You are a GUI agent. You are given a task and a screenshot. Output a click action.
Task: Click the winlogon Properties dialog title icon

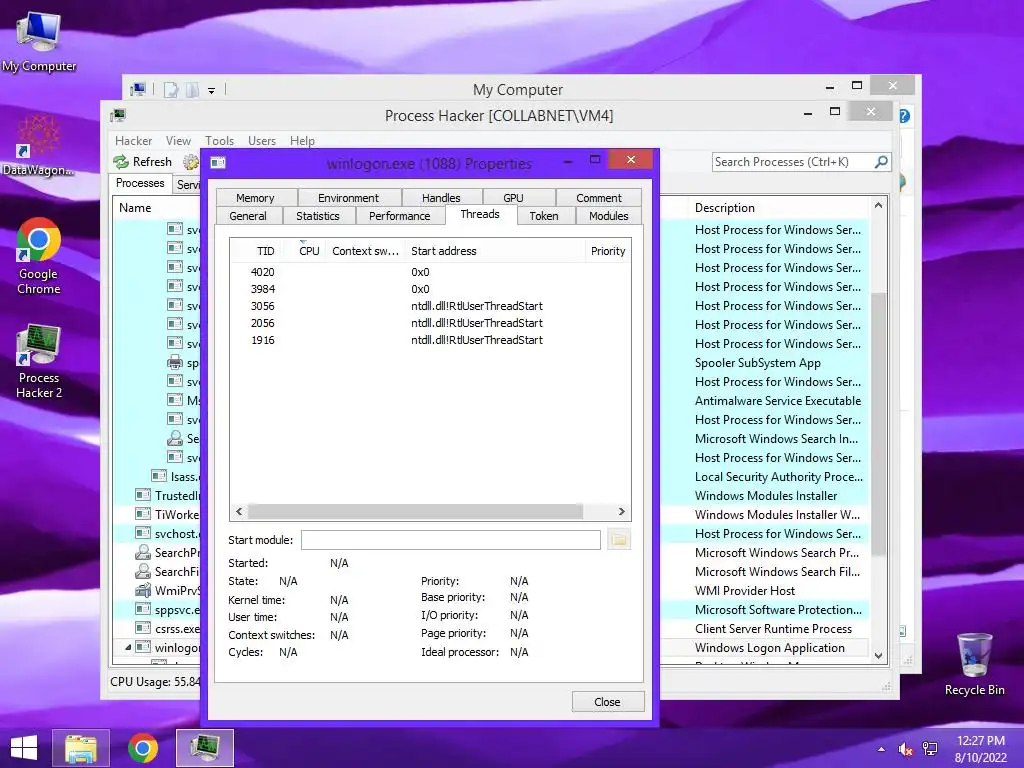pyautogui.click(x=218, y=163)
